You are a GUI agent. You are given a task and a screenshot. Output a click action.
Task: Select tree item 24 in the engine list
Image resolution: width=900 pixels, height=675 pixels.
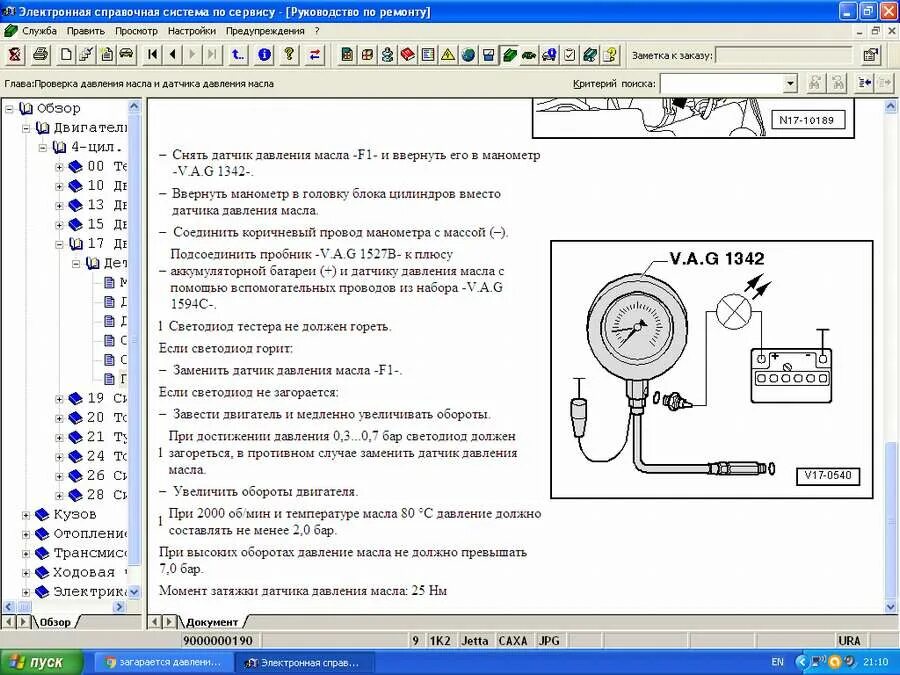click(x=98, y=456)
